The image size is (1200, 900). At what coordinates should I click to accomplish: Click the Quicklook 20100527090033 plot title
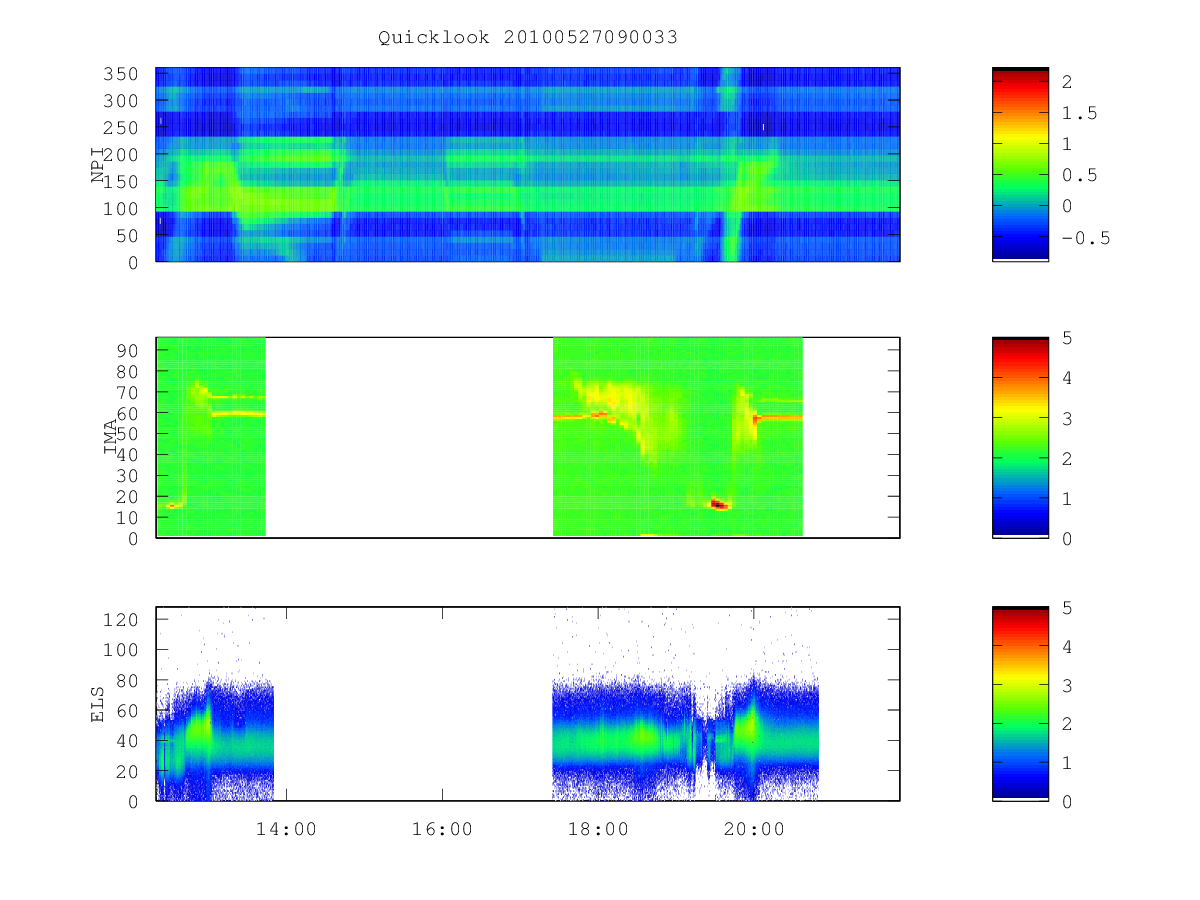click(528, 38)
